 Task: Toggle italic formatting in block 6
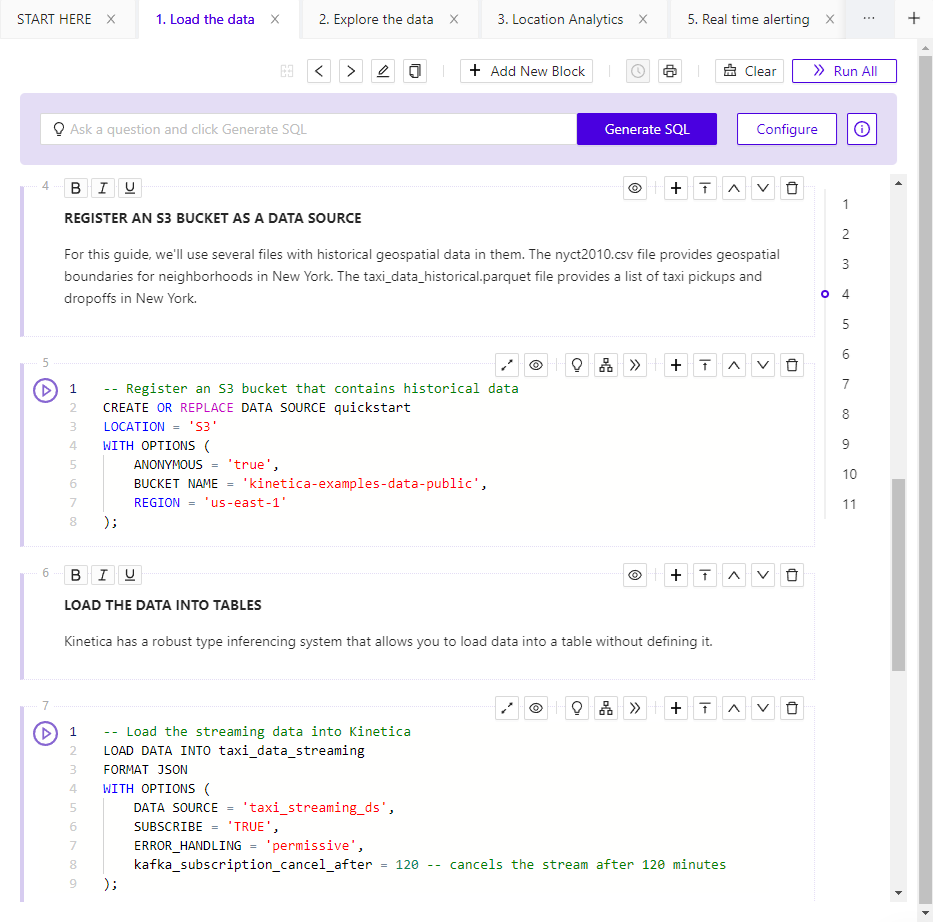click(102, 574)
